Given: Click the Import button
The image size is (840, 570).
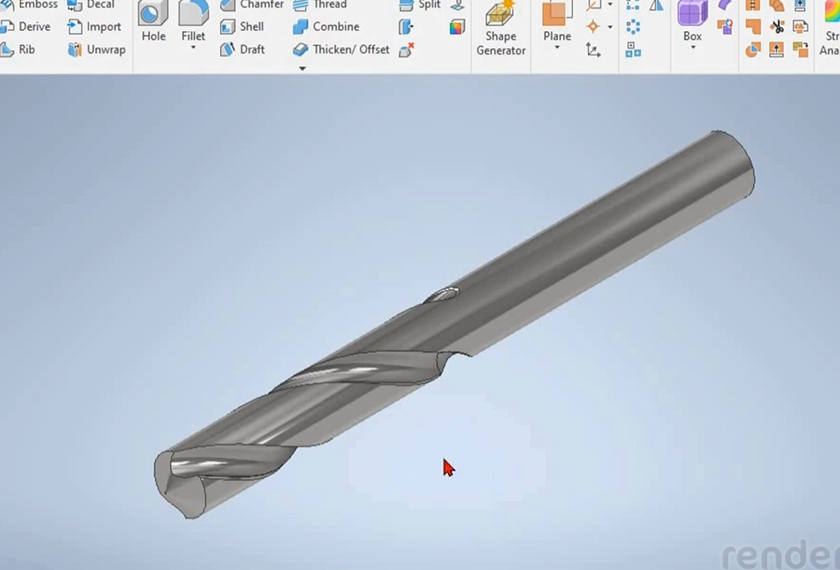Looking at the screenshot, I should point(94,27).
